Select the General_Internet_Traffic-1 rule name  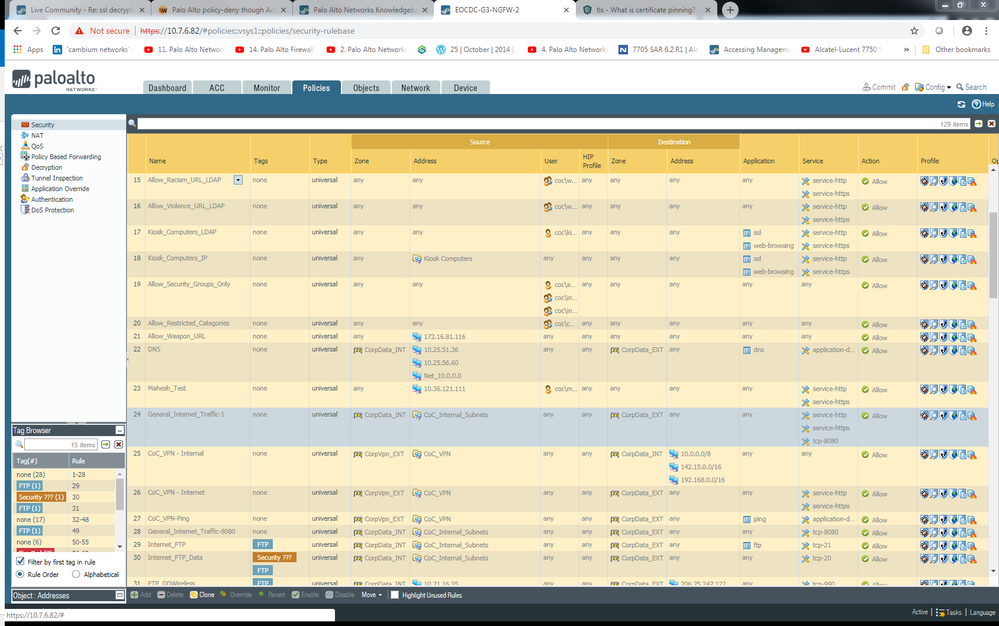(x=185, y=415)
